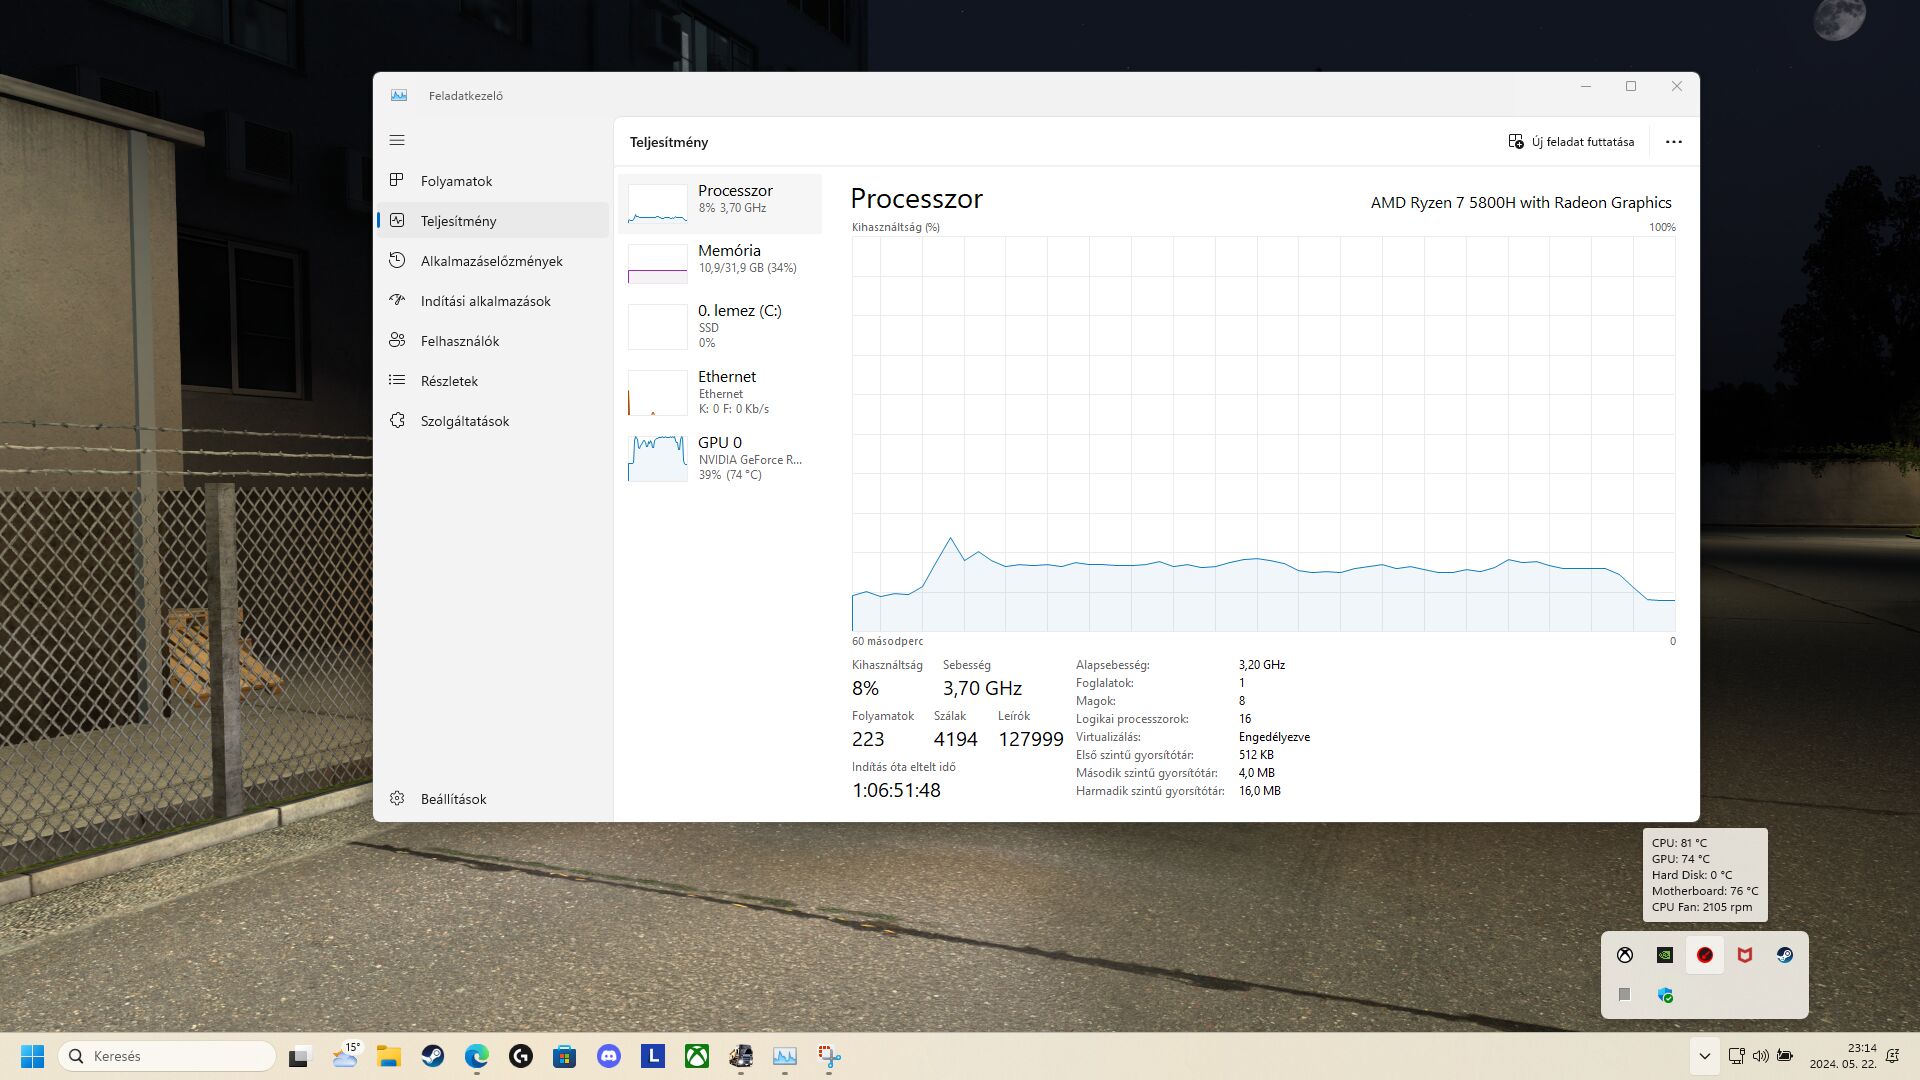This screenshot has width=1920, height=1080.
Task: Select the Memória performance graph
Action: [719, 261]
